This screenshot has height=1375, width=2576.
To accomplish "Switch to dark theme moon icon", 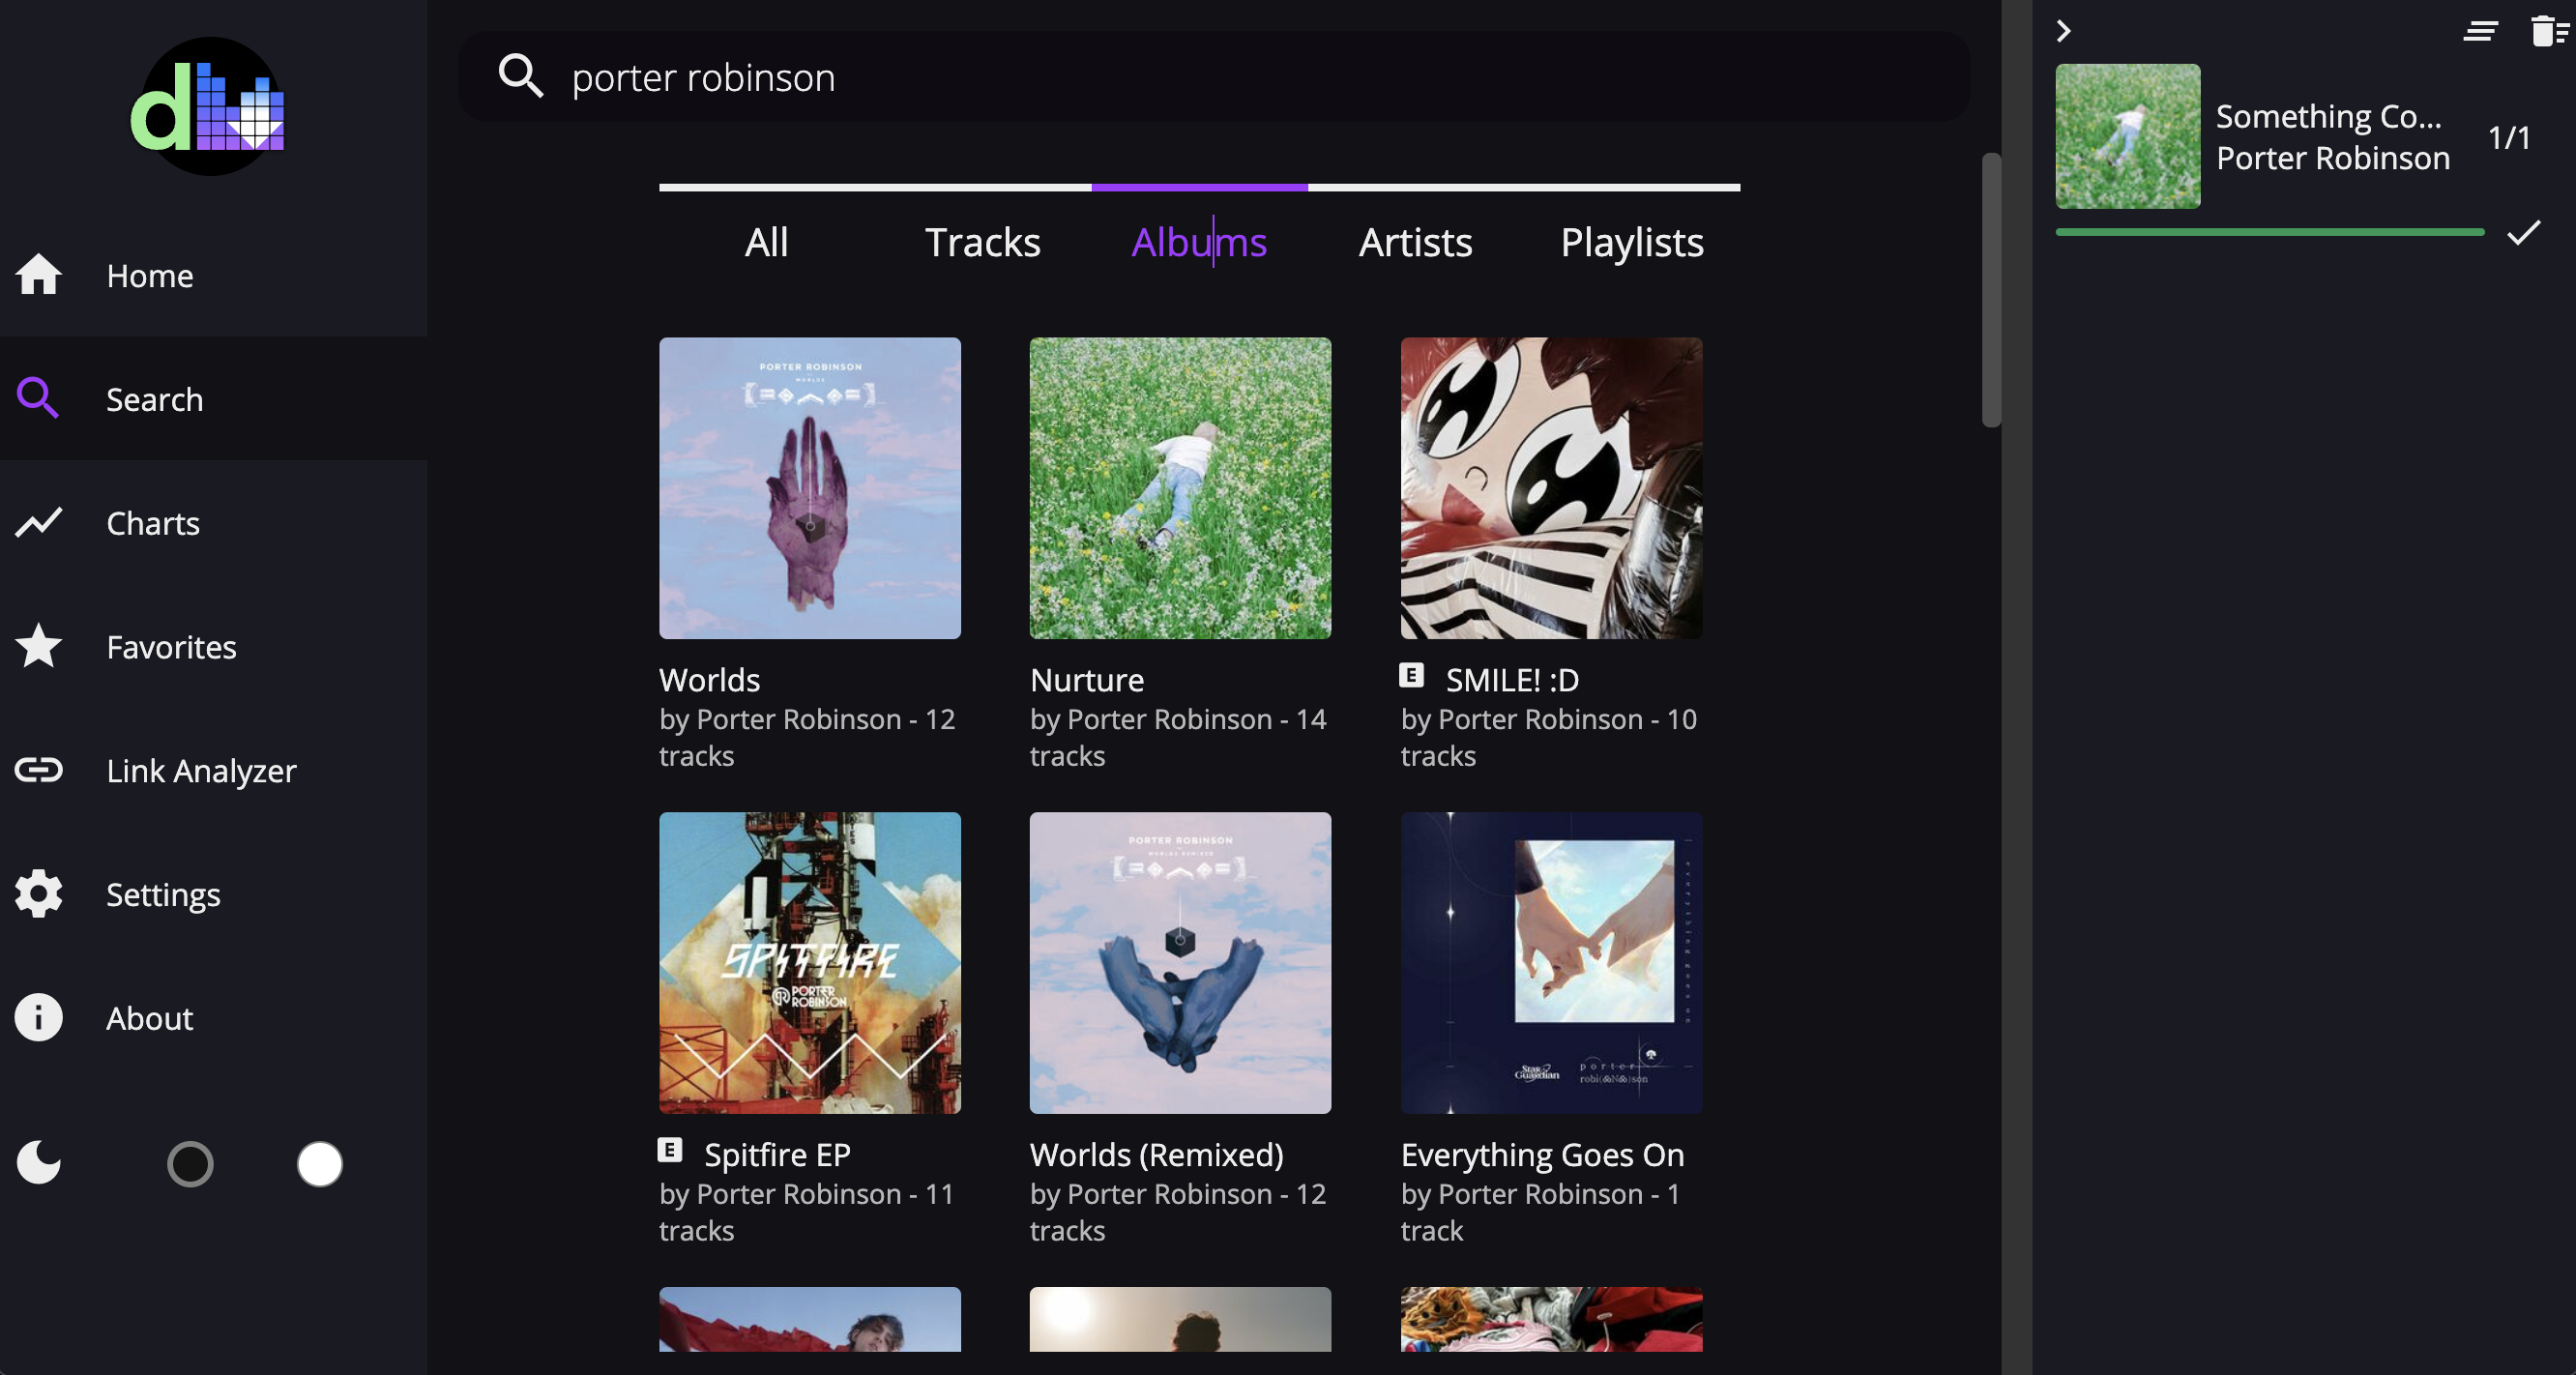I will pyautogui.click(x=39, y=1163).
